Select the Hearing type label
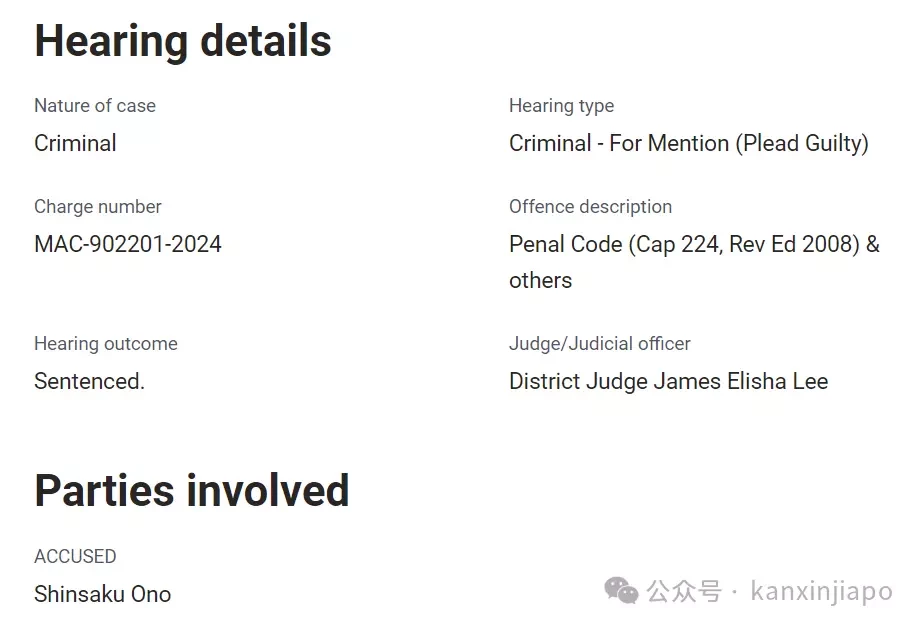The image size is (922, 628). click(562, 106)
